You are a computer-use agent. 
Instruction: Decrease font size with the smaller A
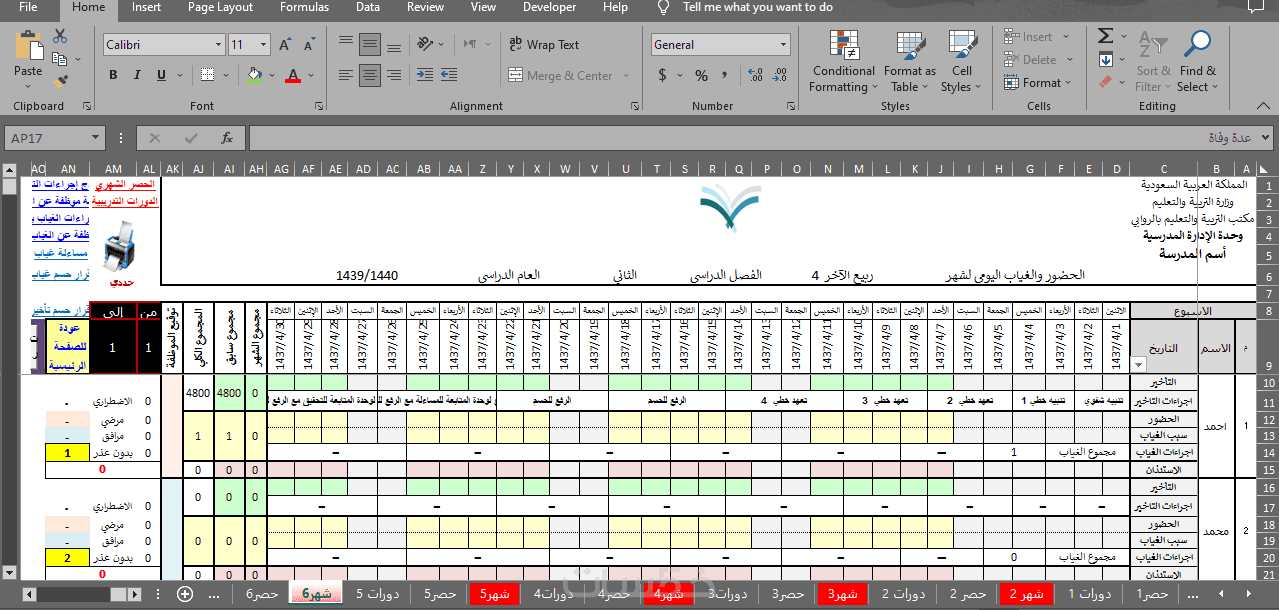point(308,45)
